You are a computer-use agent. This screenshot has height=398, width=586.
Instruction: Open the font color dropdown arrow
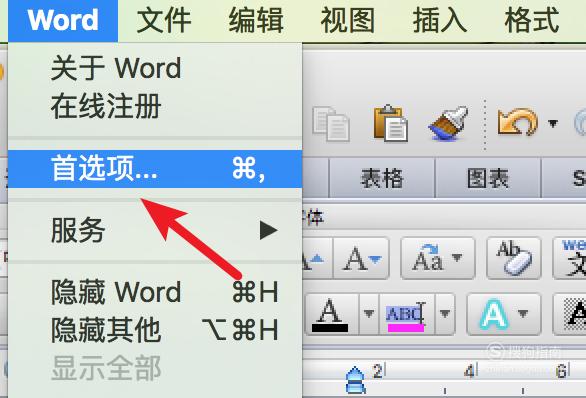pos(369,314)
